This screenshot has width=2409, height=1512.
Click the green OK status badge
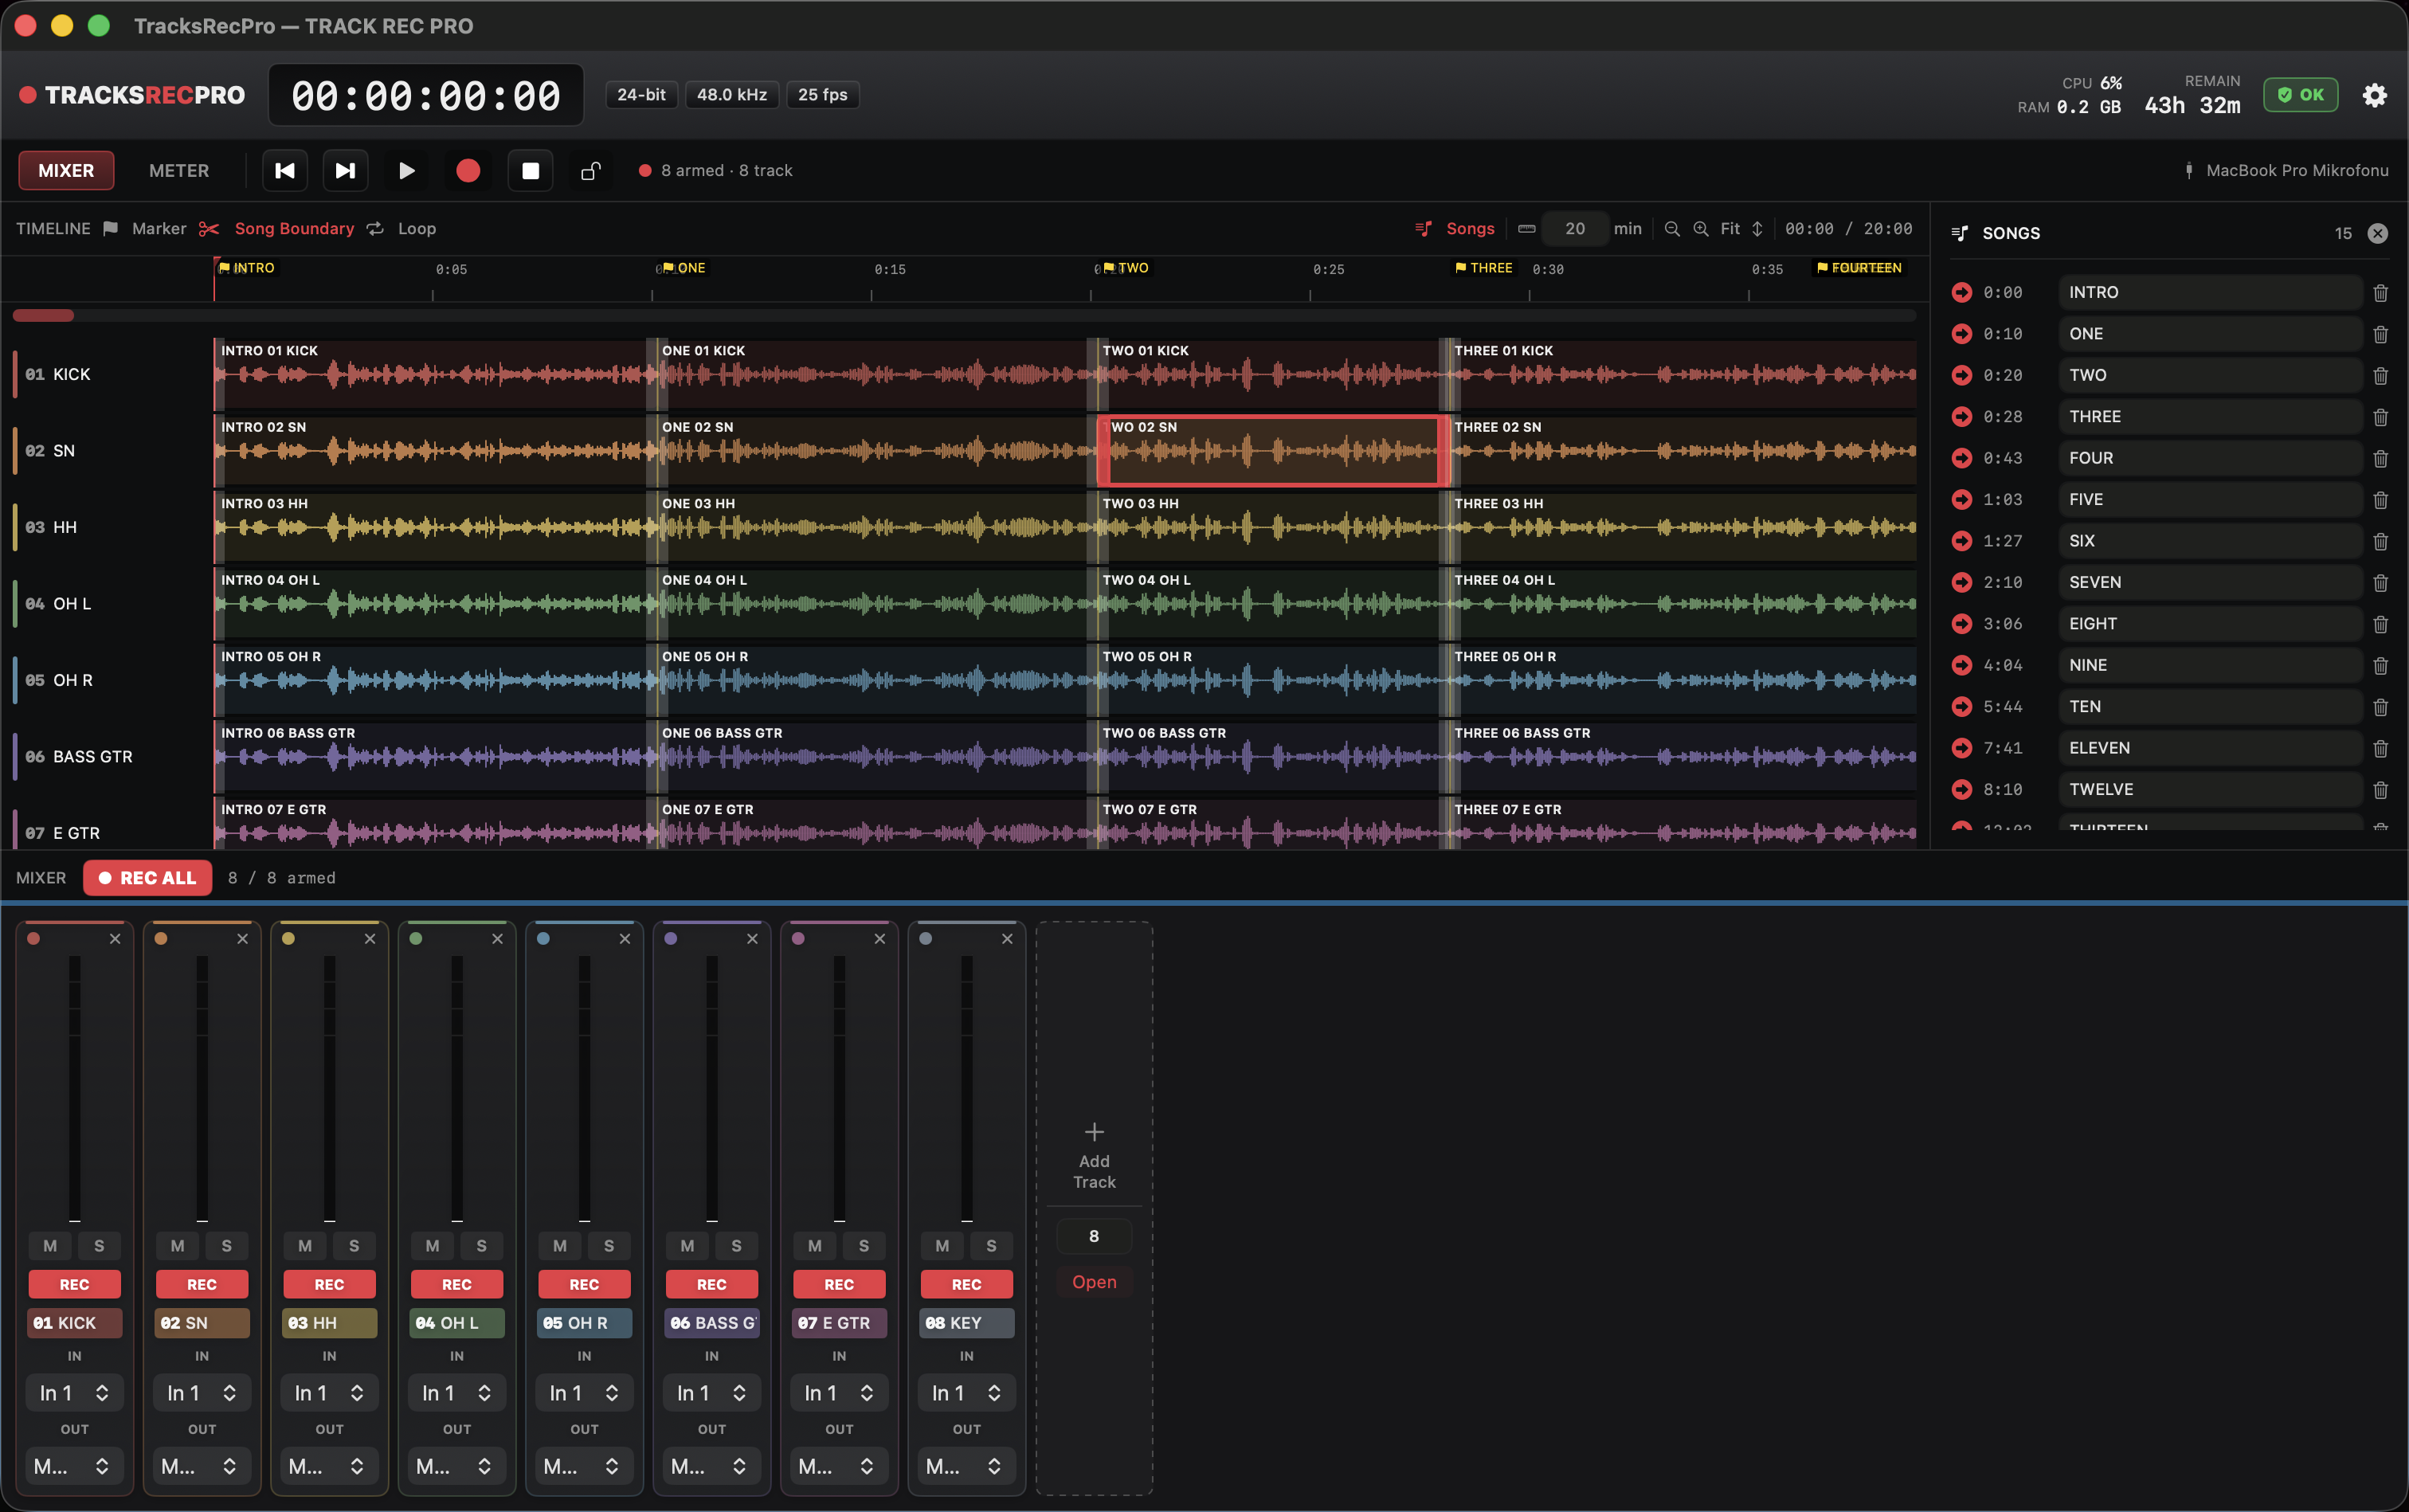click(2301, 95)
